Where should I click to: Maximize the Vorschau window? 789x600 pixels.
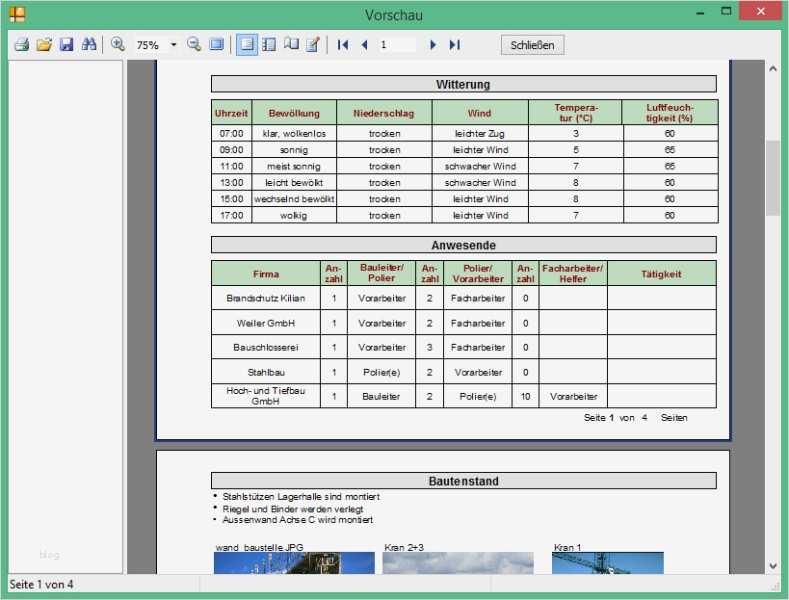click(x=726, y=11)
